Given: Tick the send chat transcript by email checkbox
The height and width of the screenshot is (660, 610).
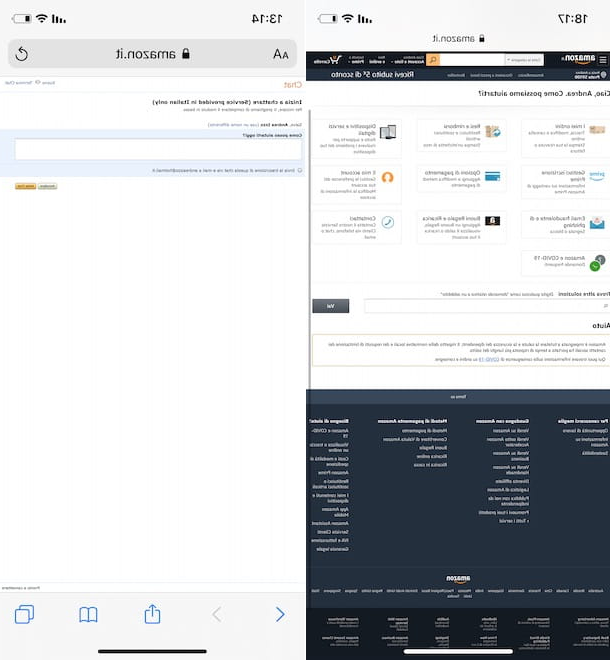Looking at the screenshot, I should (300, 170).
